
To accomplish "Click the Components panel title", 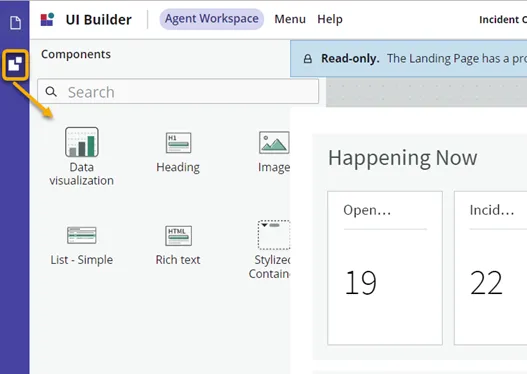I will [76, 54].
